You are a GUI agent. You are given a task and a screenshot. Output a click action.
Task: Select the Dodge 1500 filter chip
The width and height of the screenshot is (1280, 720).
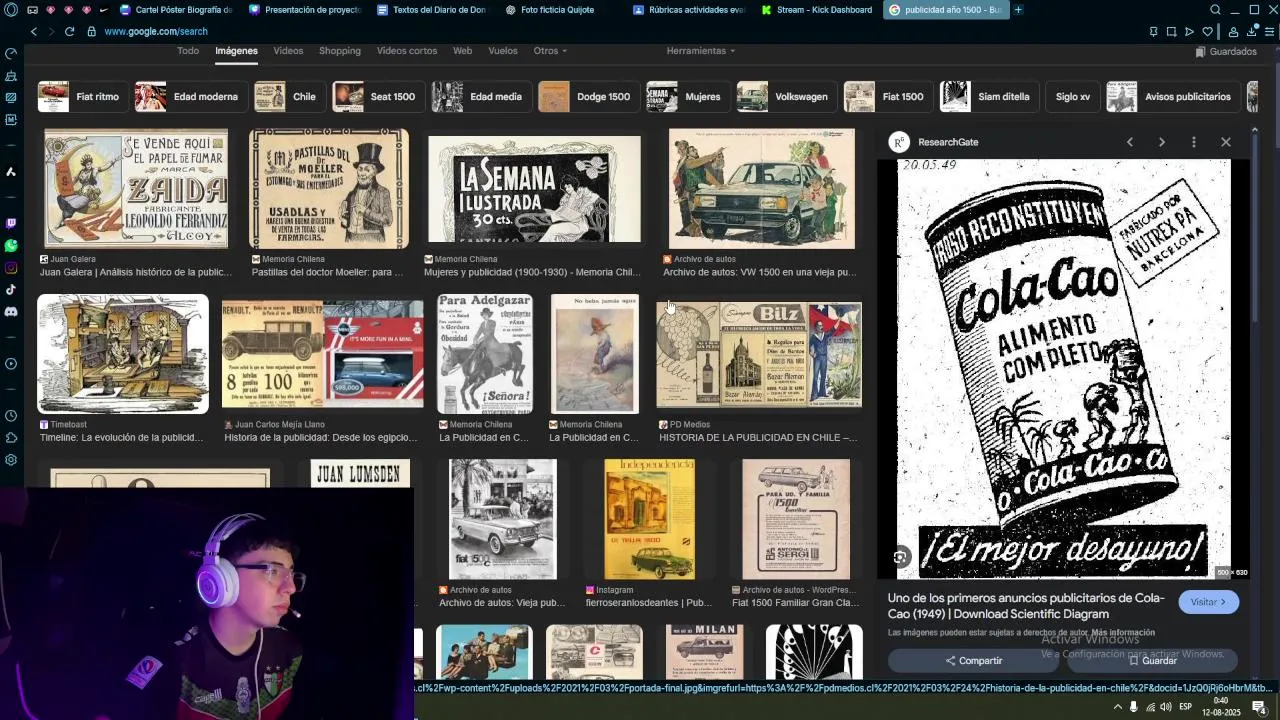pos(587,97)
